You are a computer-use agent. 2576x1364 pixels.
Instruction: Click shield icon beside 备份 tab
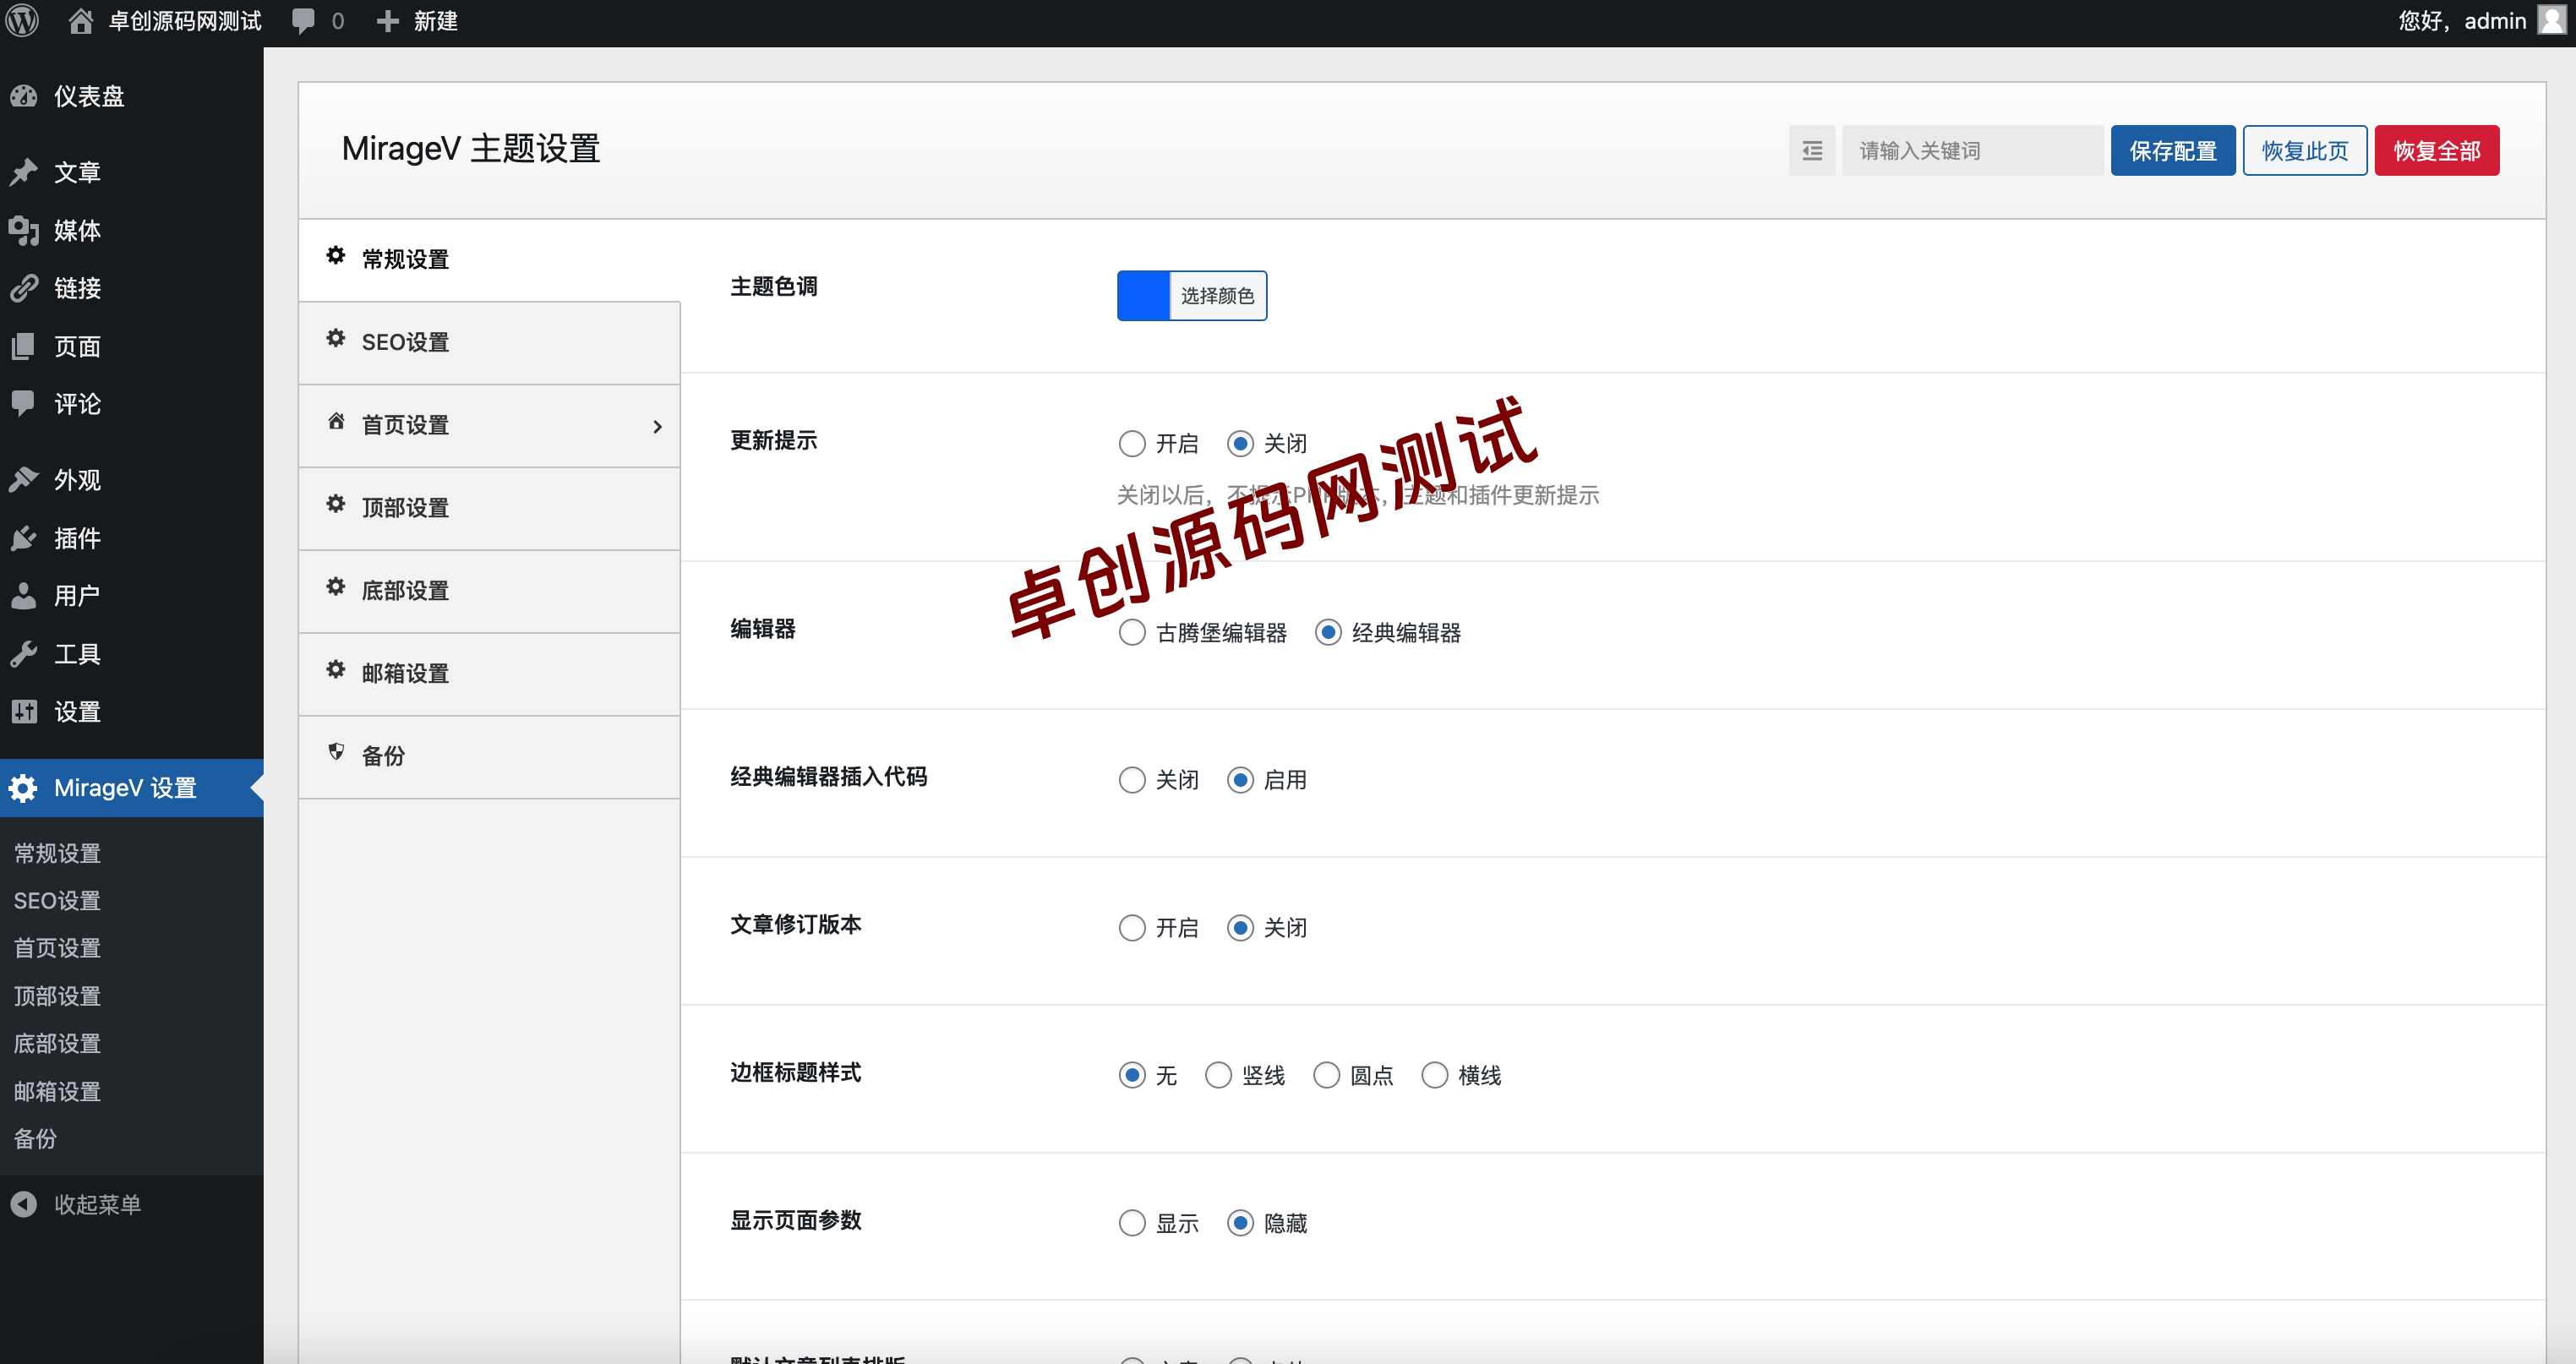click(x=336, y=752)
